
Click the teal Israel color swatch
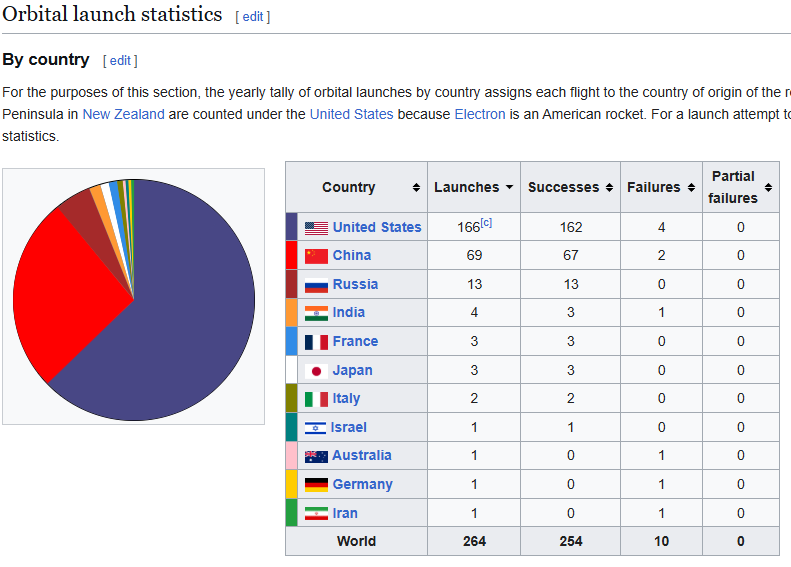292,427
